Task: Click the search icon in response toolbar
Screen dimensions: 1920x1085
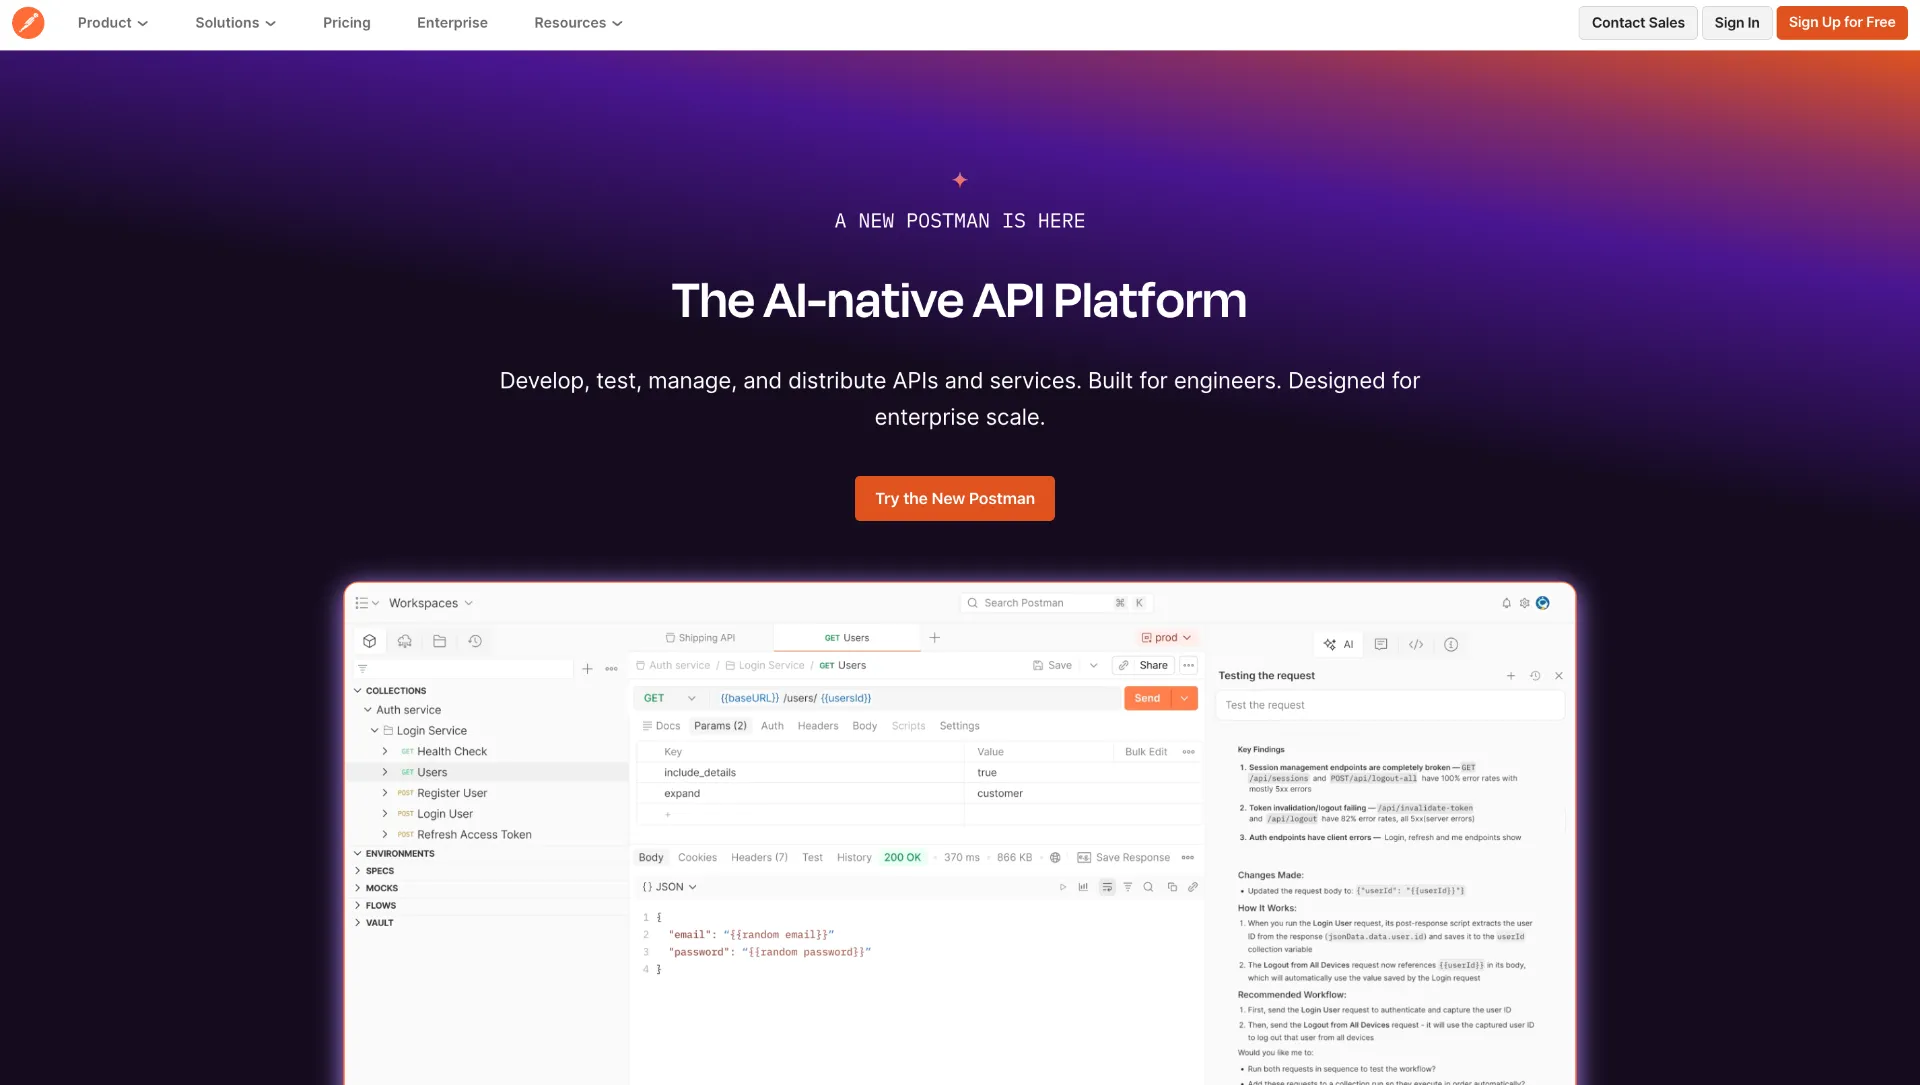Action: [x=1149, y=887]
